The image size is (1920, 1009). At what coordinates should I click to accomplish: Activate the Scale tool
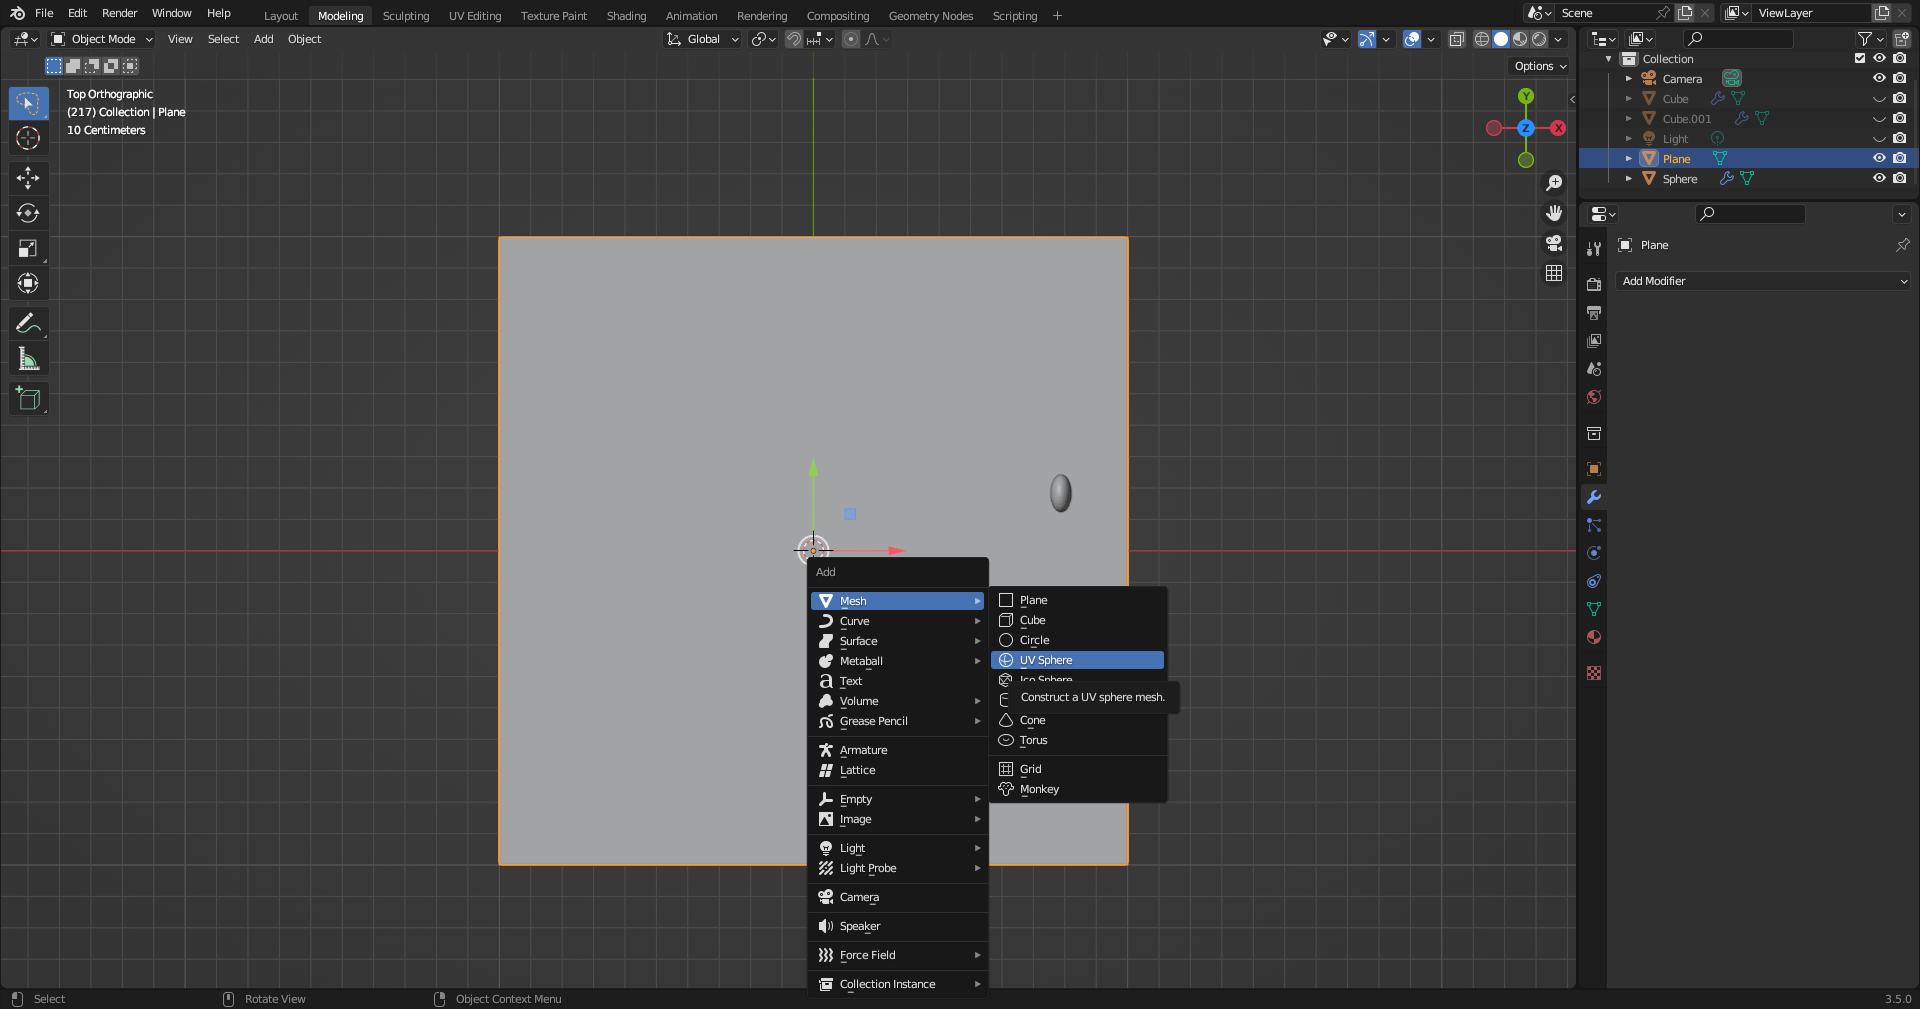[28, 248]
